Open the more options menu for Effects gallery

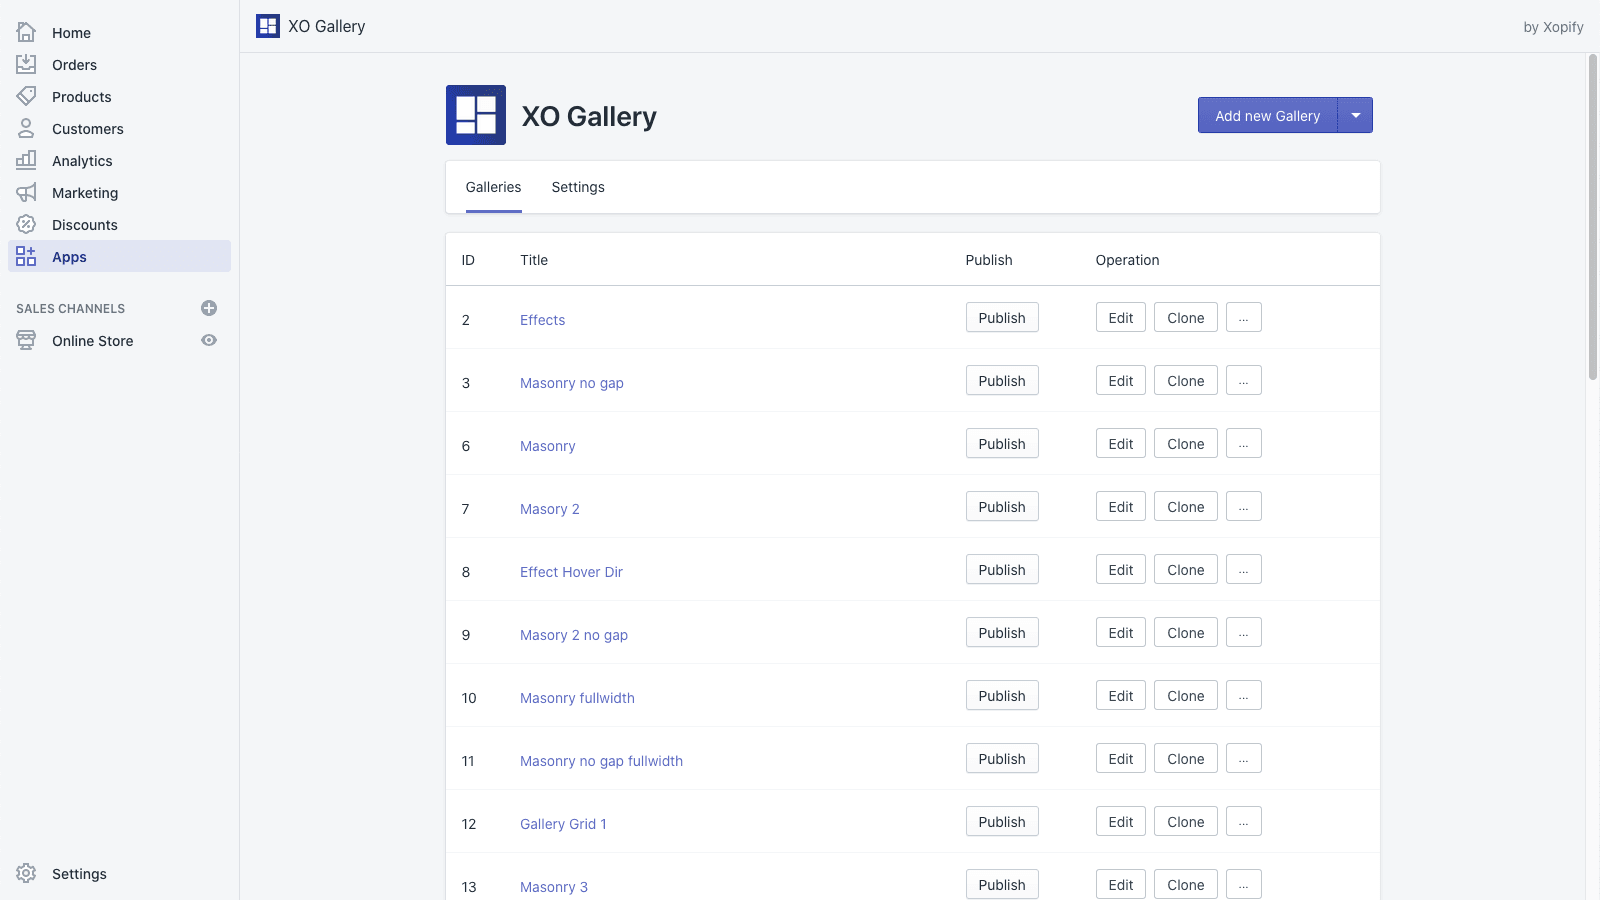[x=1243, y=317]
